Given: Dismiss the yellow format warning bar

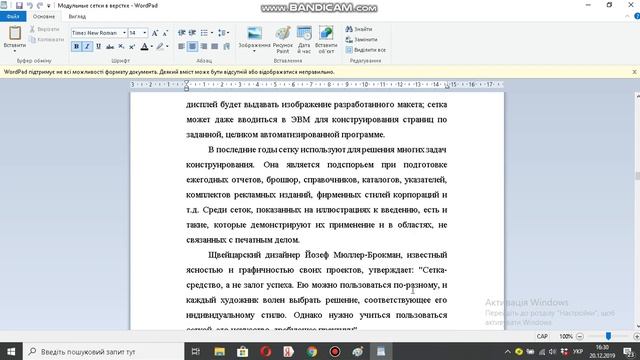Looking at the screenshot, I should (634, 72).
